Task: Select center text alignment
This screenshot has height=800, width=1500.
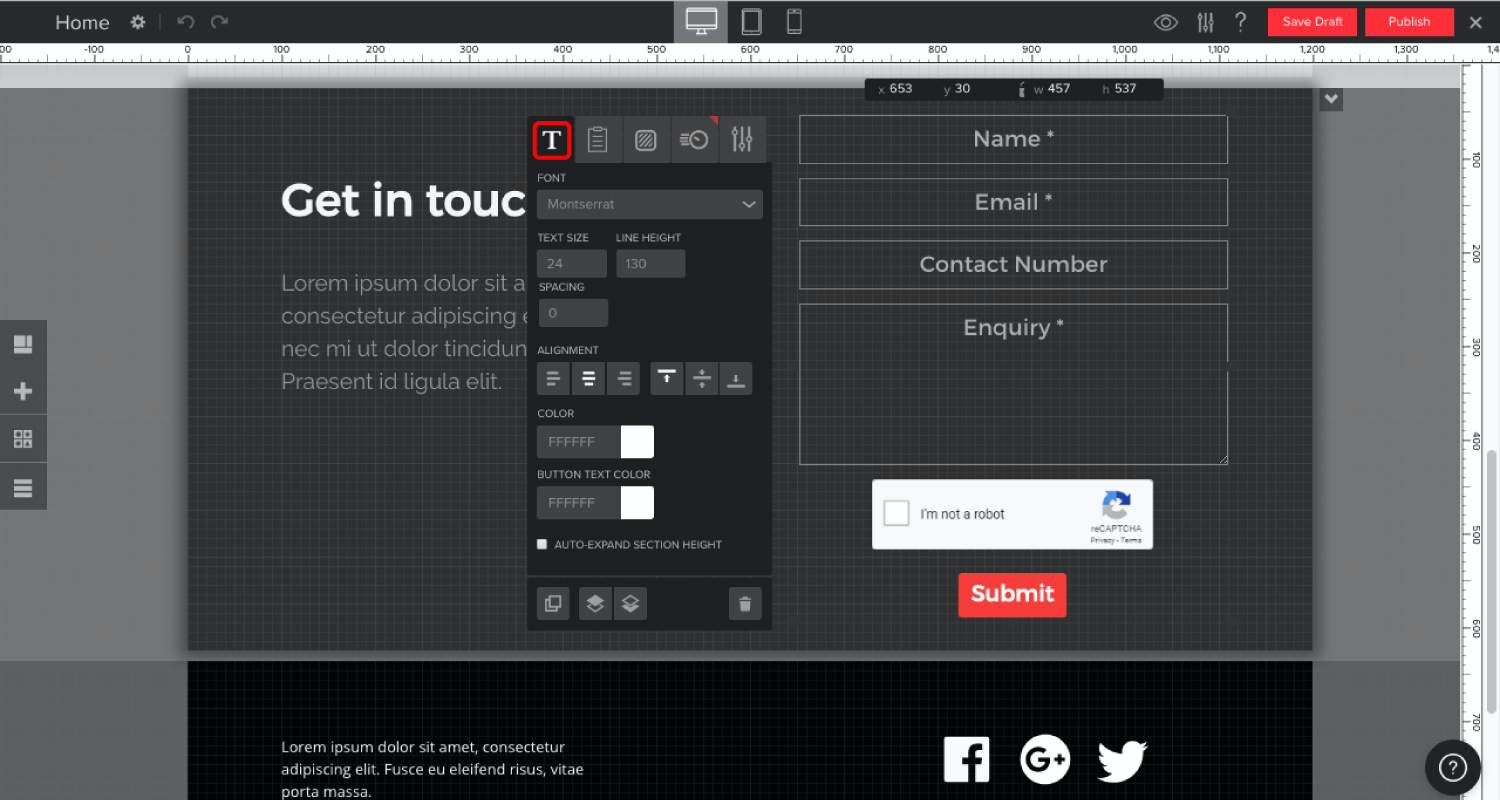Action: click(588, 378)
